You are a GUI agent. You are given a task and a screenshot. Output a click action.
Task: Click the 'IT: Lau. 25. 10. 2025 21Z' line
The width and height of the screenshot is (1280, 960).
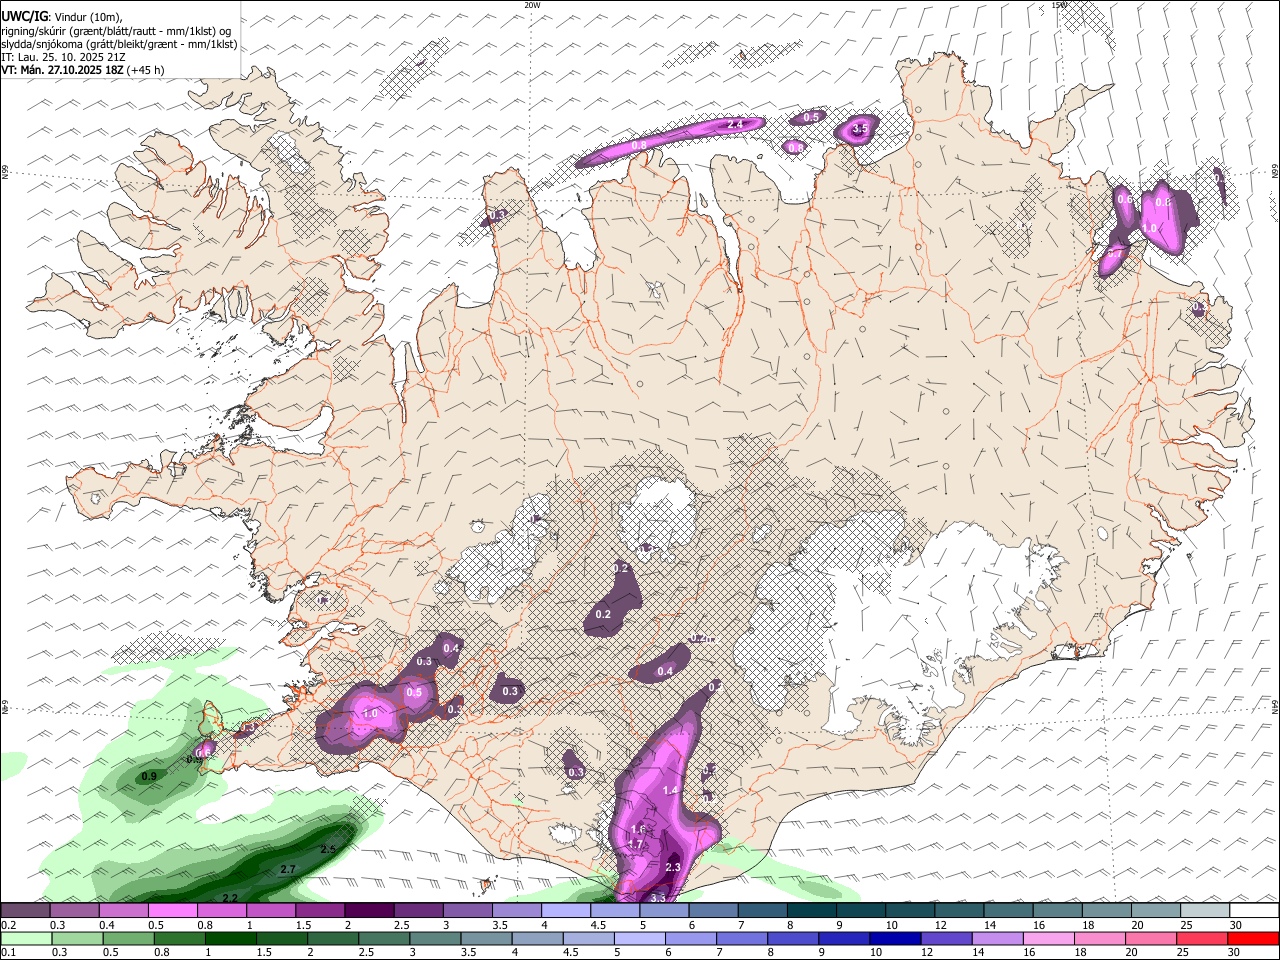coord(61,57)
